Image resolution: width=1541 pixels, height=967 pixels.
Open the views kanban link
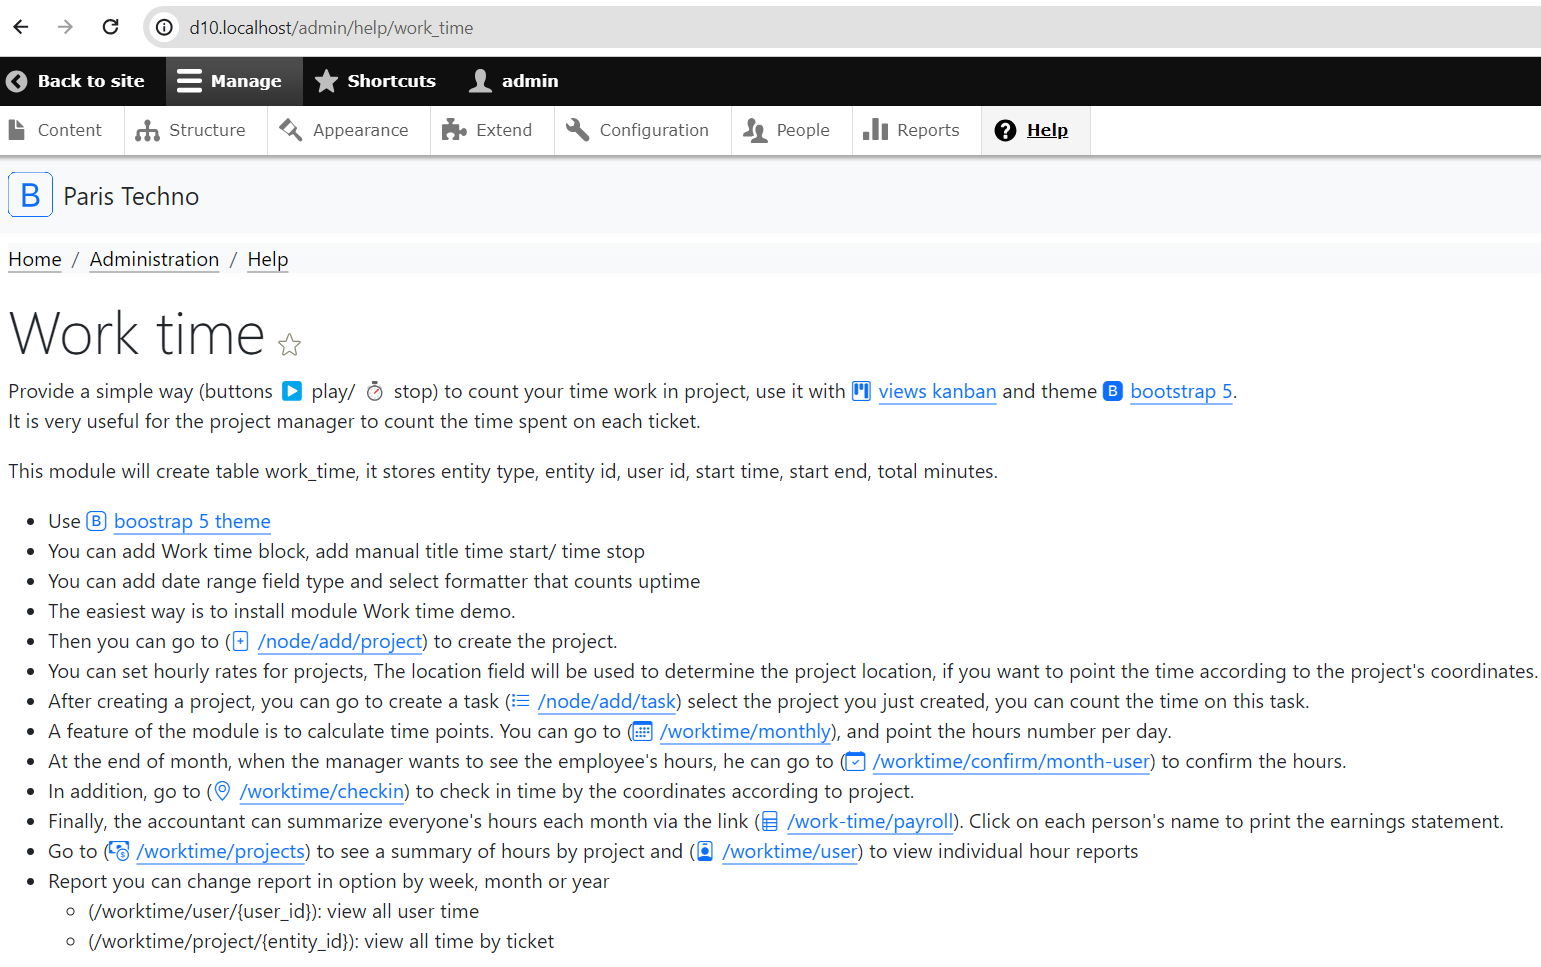coord(937,391)
